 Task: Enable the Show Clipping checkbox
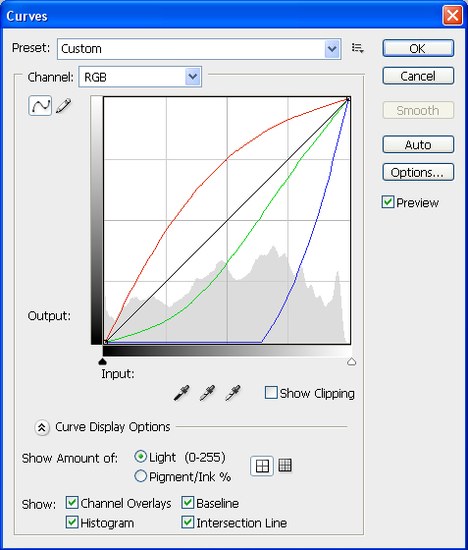(x=271, y=393)
